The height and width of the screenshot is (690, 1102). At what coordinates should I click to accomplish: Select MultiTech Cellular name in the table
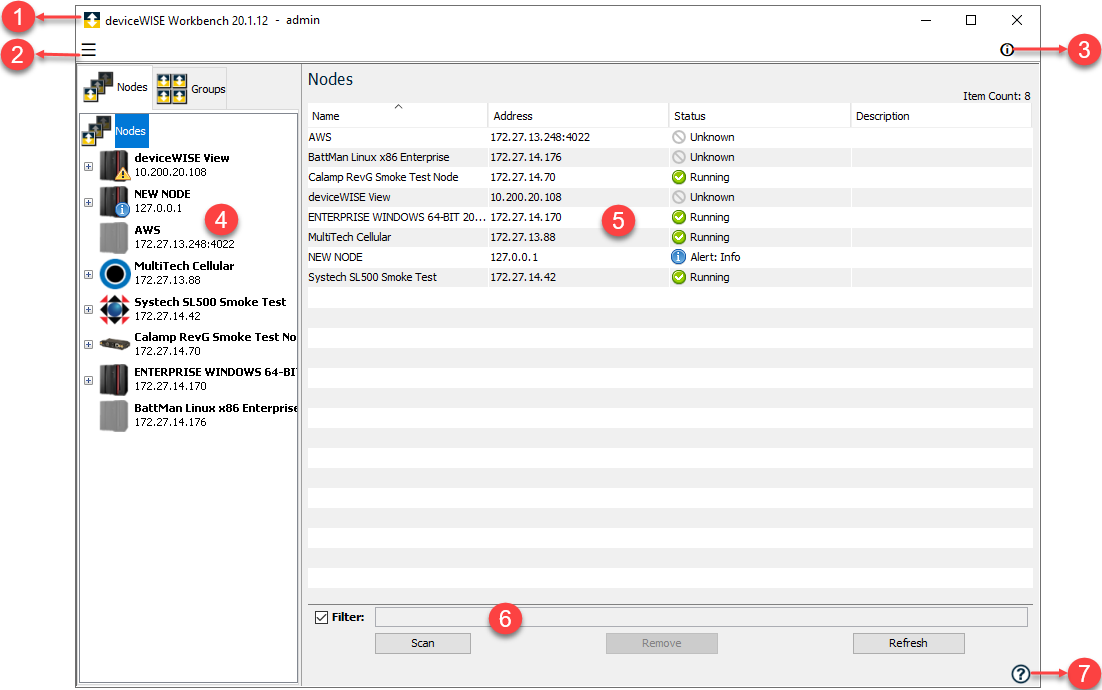(350, 237)
